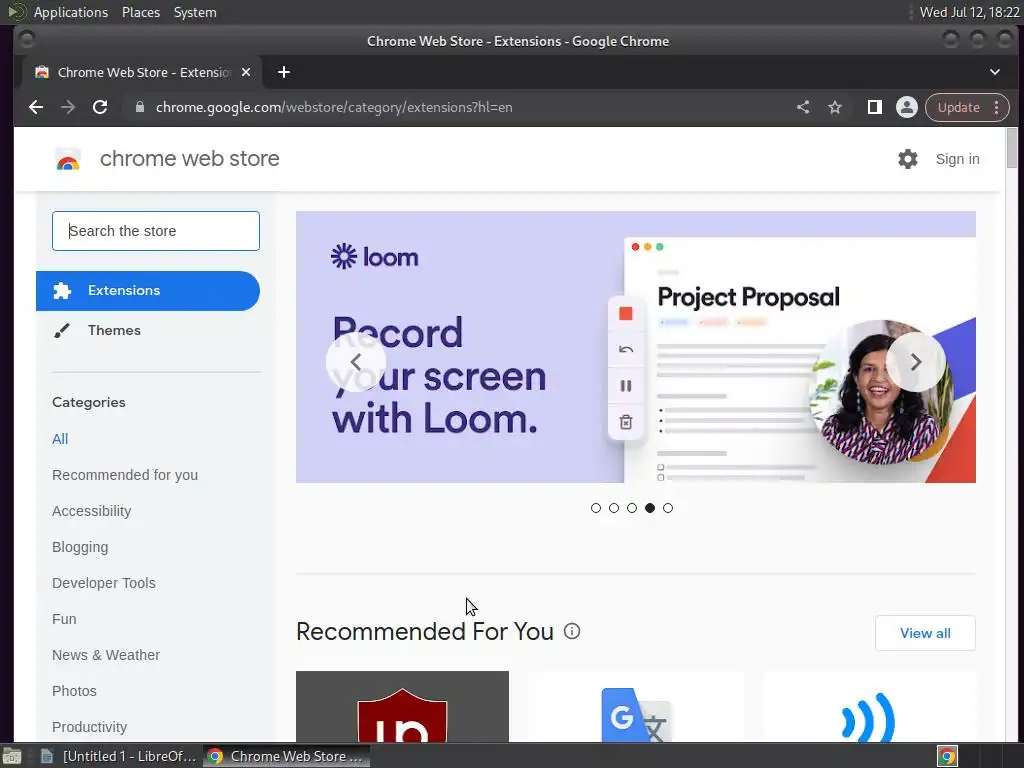Open Loom promotional banner
This screenshot has height=768, width=1024.
click(x=635, y=347)
